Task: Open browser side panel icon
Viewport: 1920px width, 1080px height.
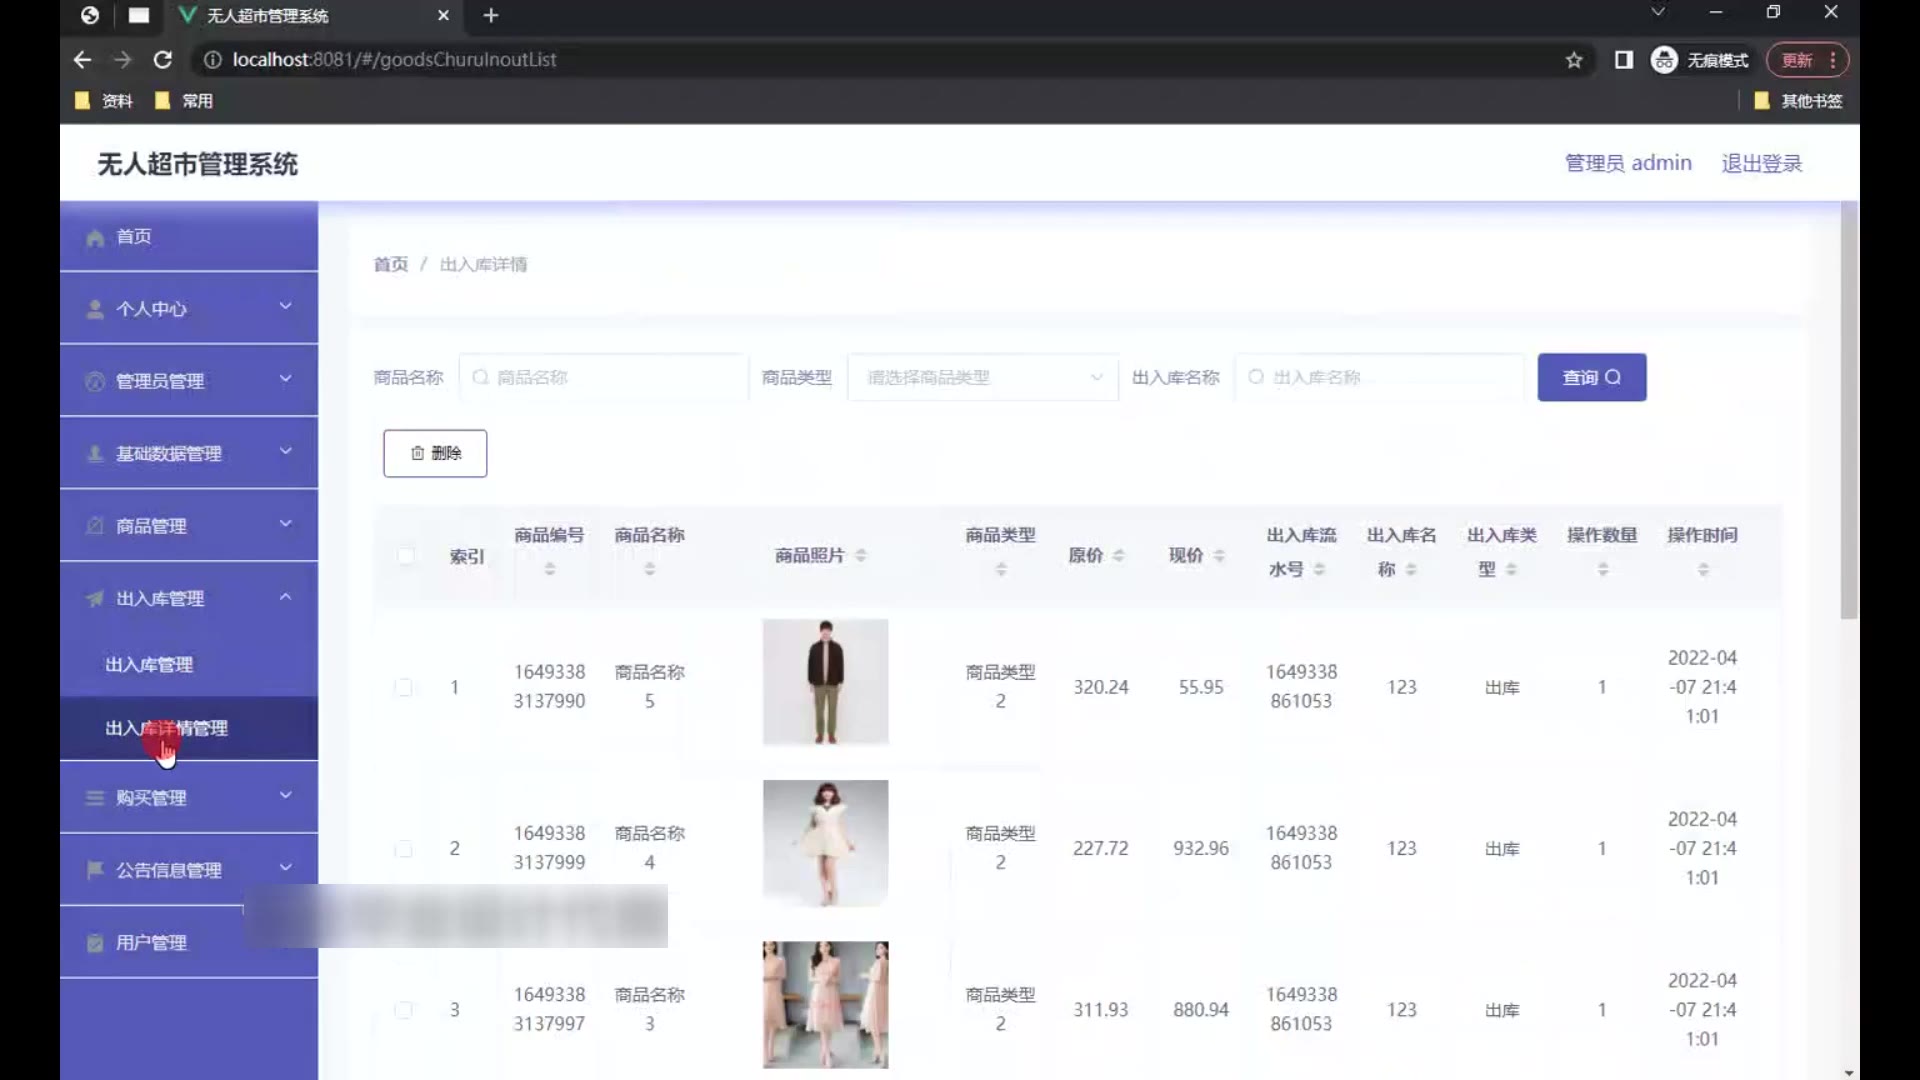Action: (x=1624, y=60)
